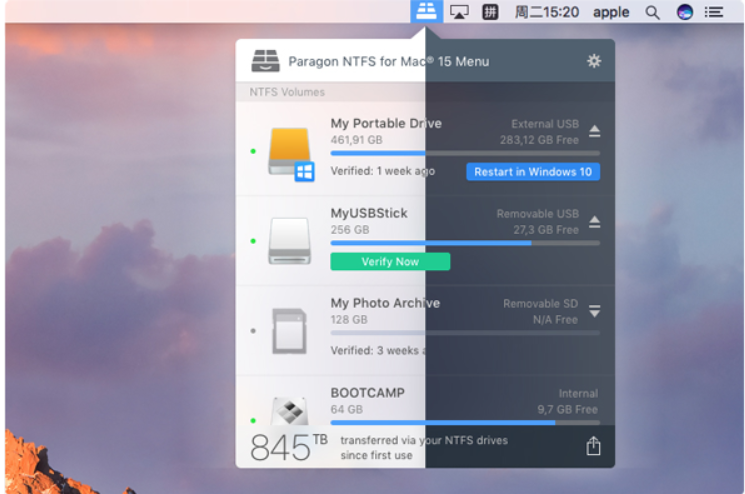The width and height of the screenshot is (745, 494).
Task: Click the 27,3 GB Free text
Action: point(546,230)
